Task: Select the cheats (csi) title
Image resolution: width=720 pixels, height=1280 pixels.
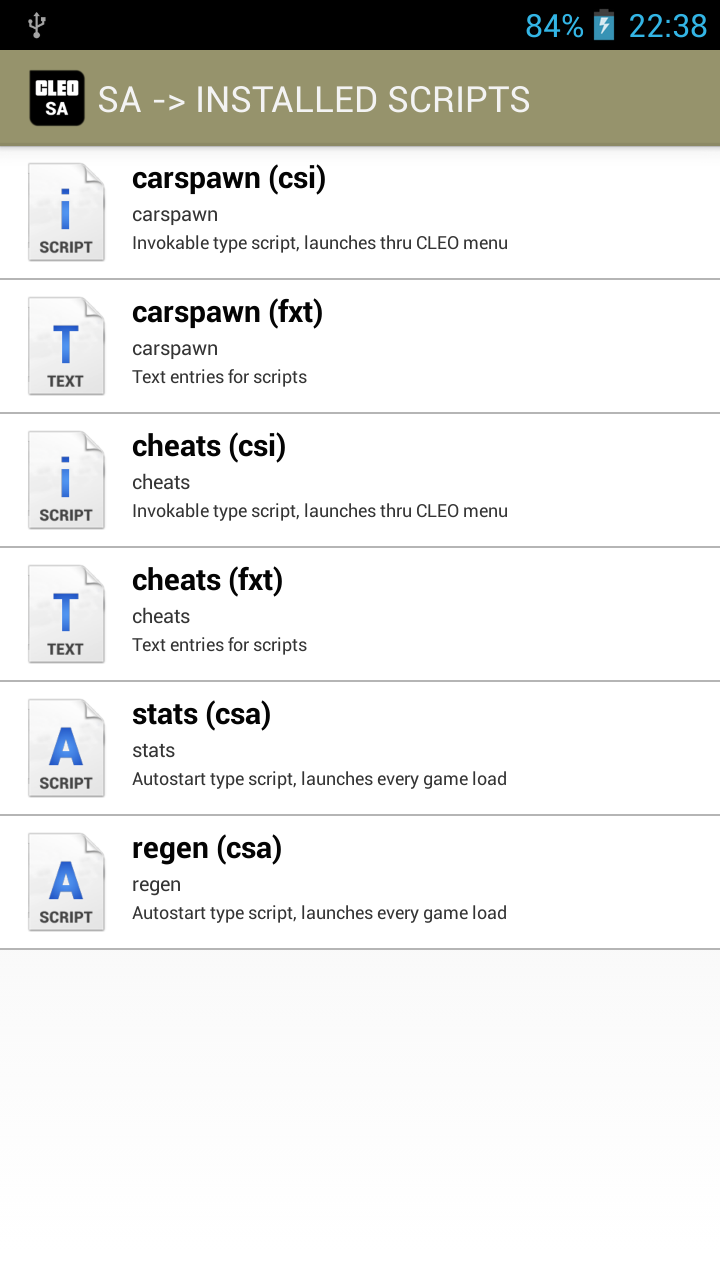Action: [209, 446]
